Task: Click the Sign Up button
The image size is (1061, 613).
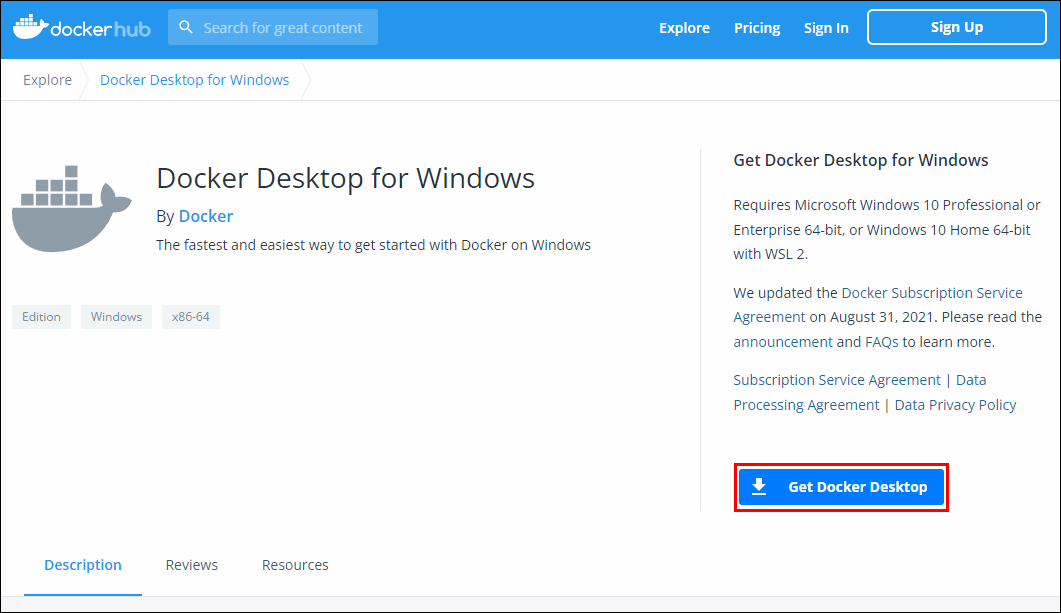Action: 957,27
